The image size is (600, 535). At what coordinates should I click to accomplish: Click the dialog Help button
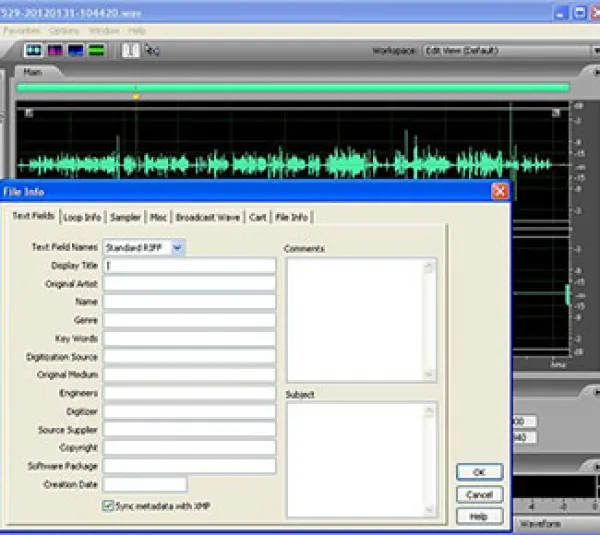point(479,517)
